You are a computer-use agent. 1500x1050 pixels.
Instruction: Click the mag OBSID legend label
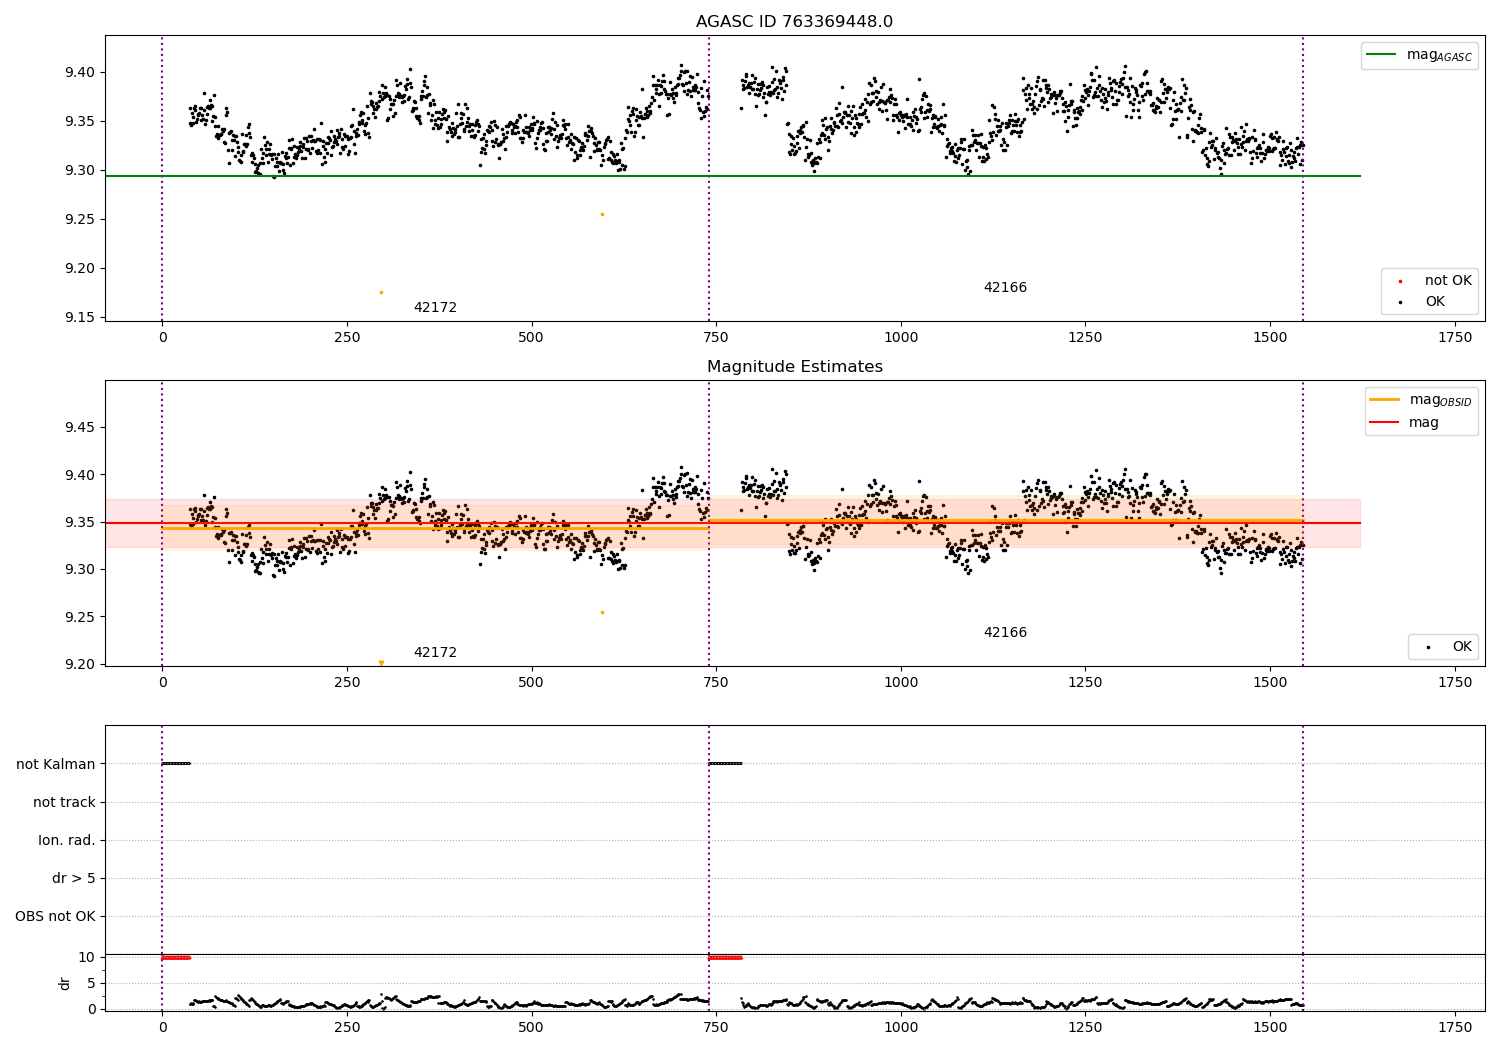click(x=1441, y=400)
